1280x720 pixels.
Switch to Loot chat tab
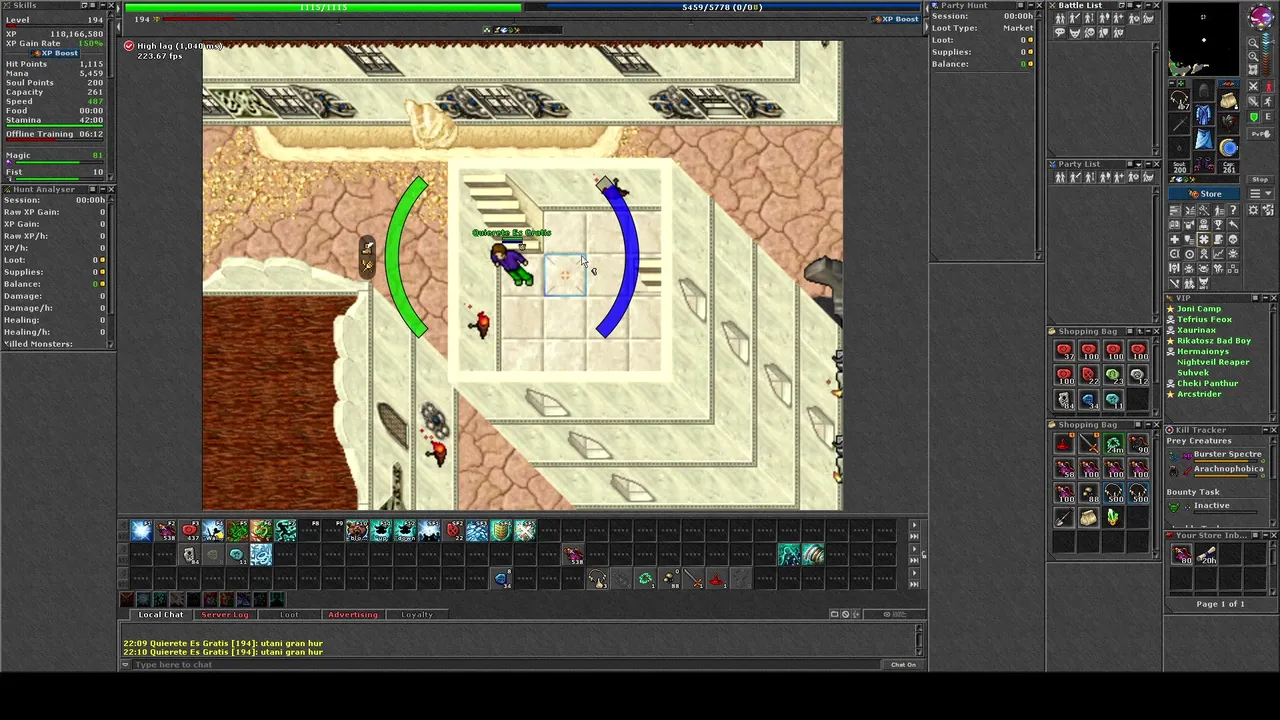(289, 615)
